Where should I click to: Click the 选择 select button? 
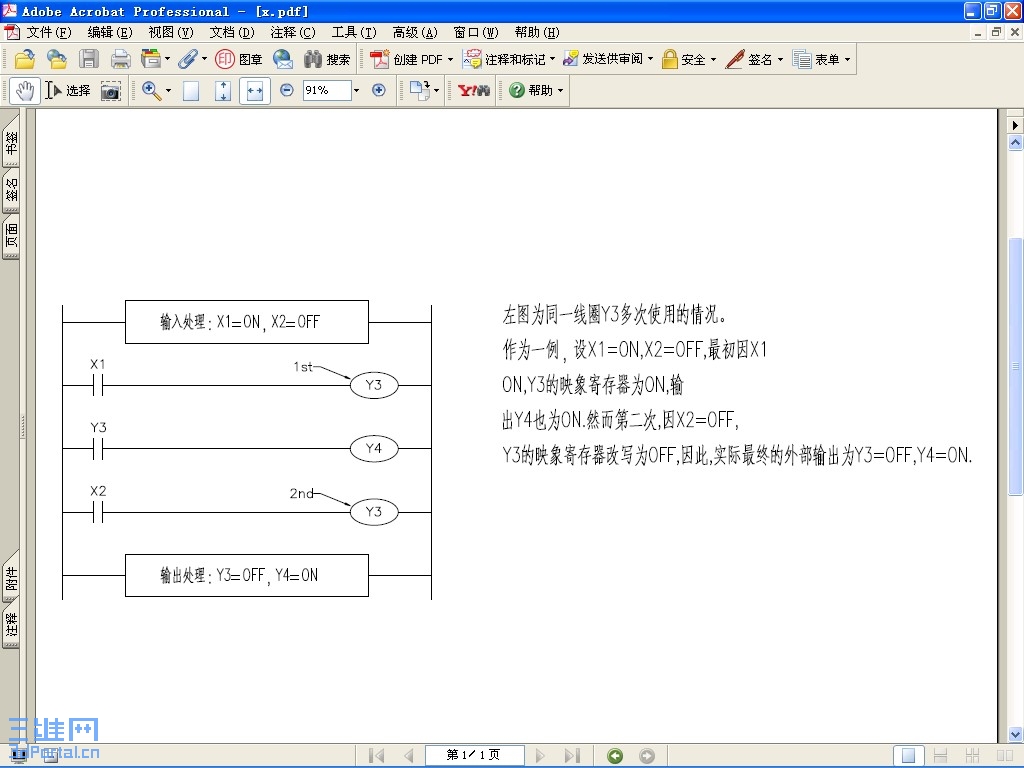coord(70,90)
